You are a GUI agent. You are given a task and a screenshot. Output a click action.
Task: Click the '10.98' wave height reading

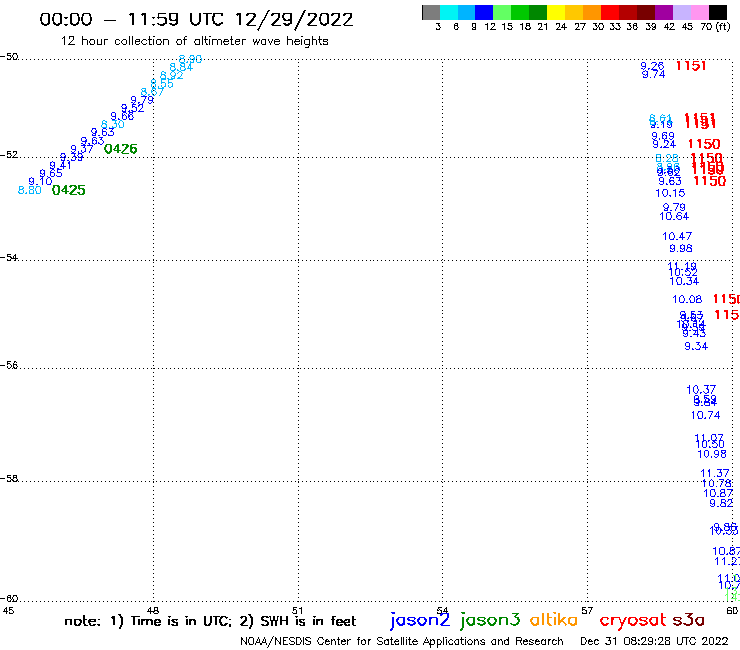[712, 454]
